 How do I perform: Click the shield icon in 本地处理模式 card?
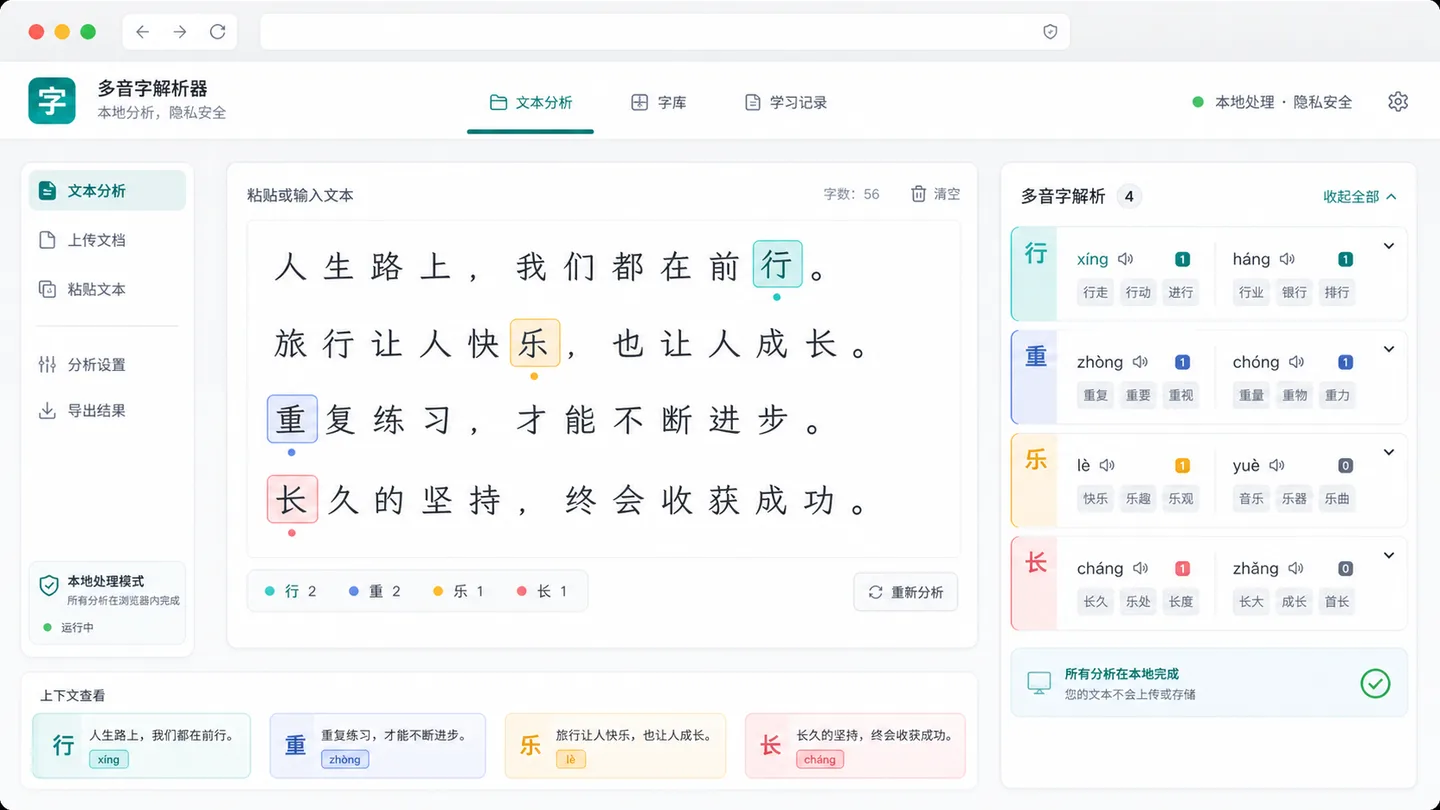(49, 586)
